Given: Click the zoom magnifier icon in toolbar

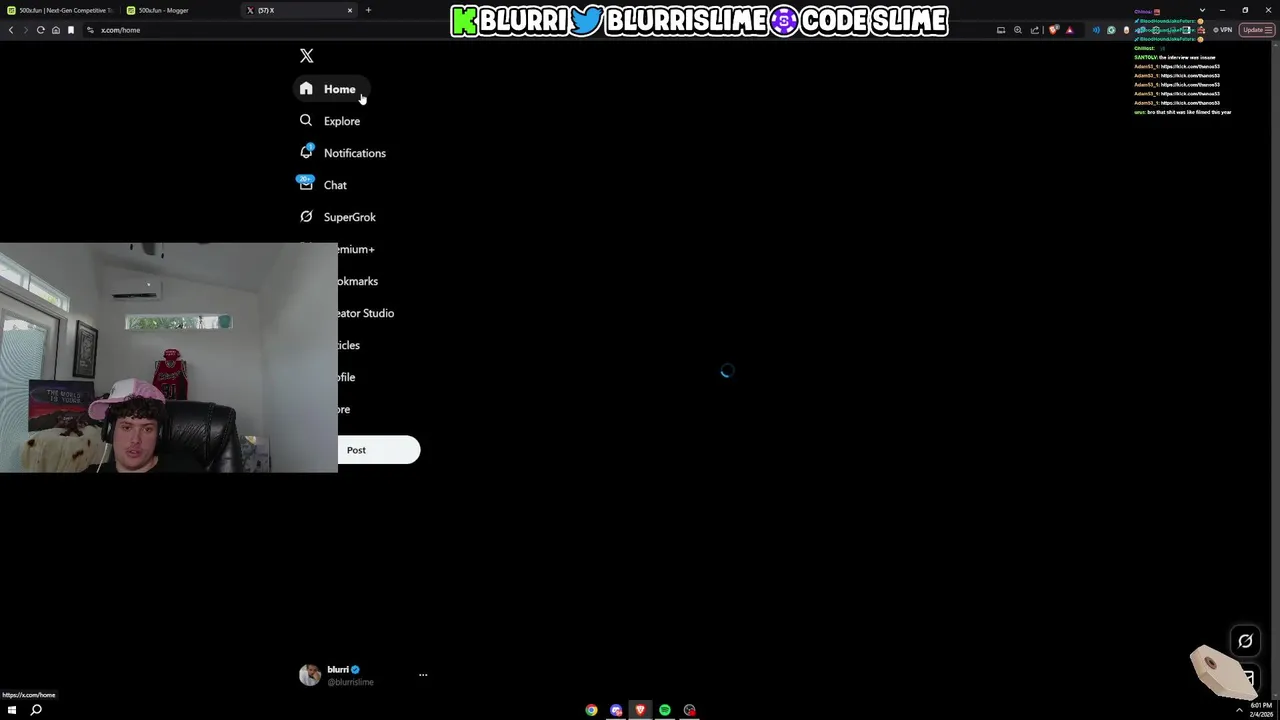Looking at the screenshot, I should (1018, 30).
